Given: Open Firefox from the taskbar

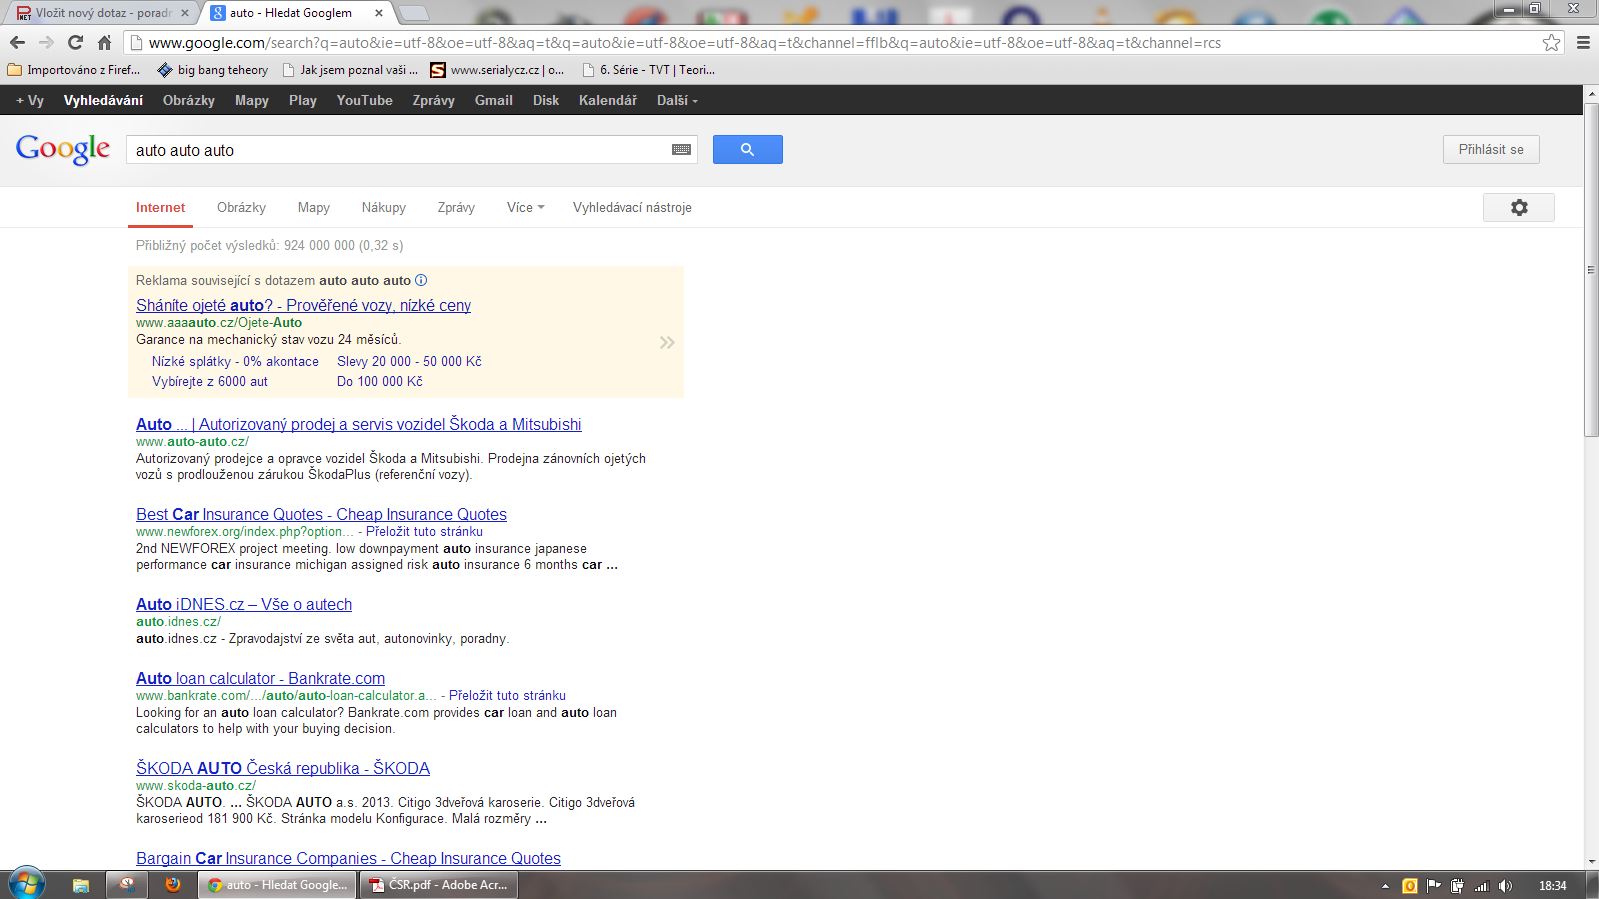Looking at the screenshot, I should (173, 885).
